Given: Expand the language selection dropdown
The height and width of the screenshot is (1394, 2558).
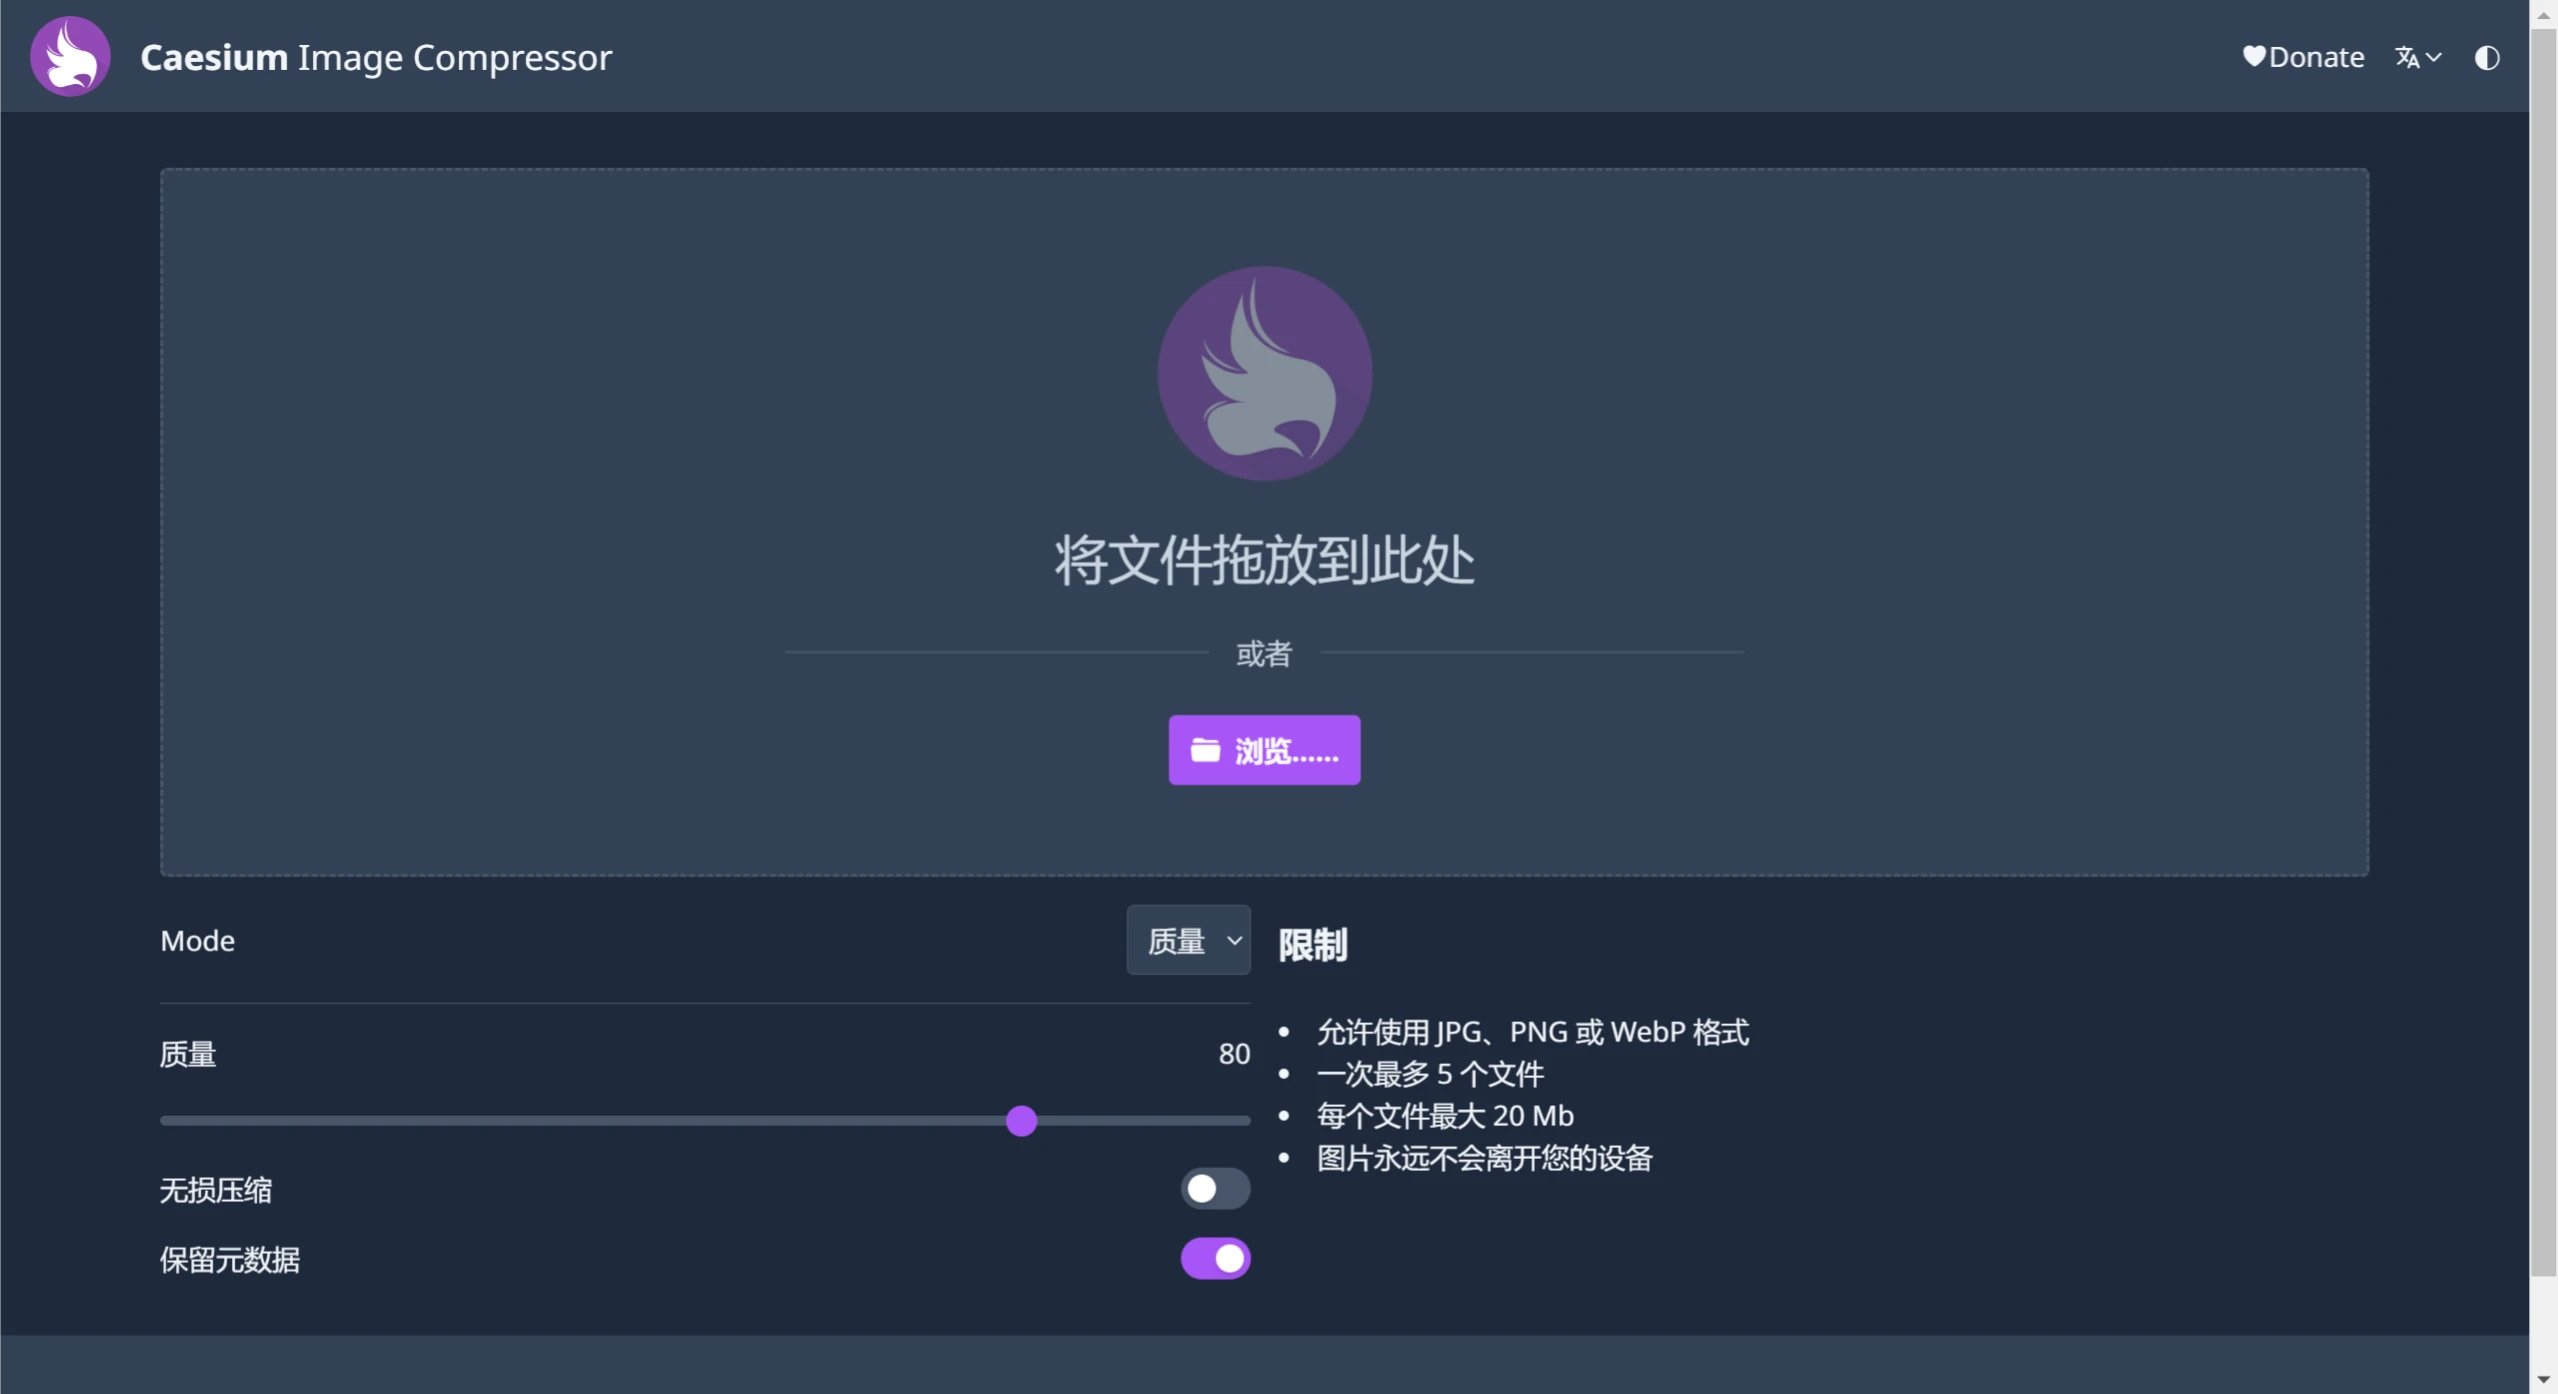Looking at the screenshot, I should pyautogui.click(x=2417, y=57).
